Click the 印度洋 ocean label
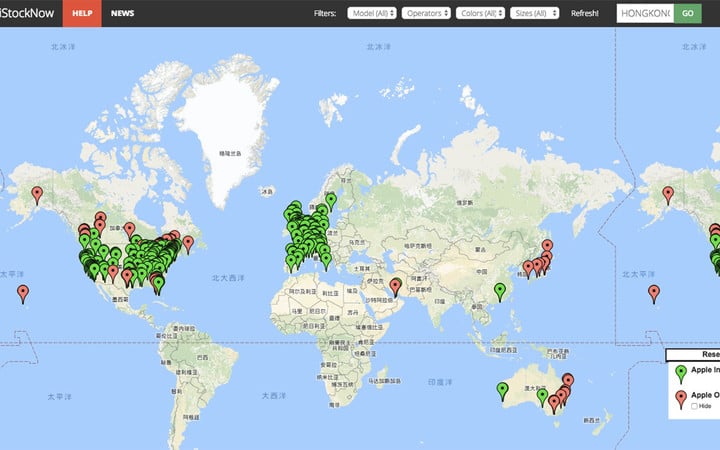The height and width of the screenshot is (450, 720). [x=440, y=382]
